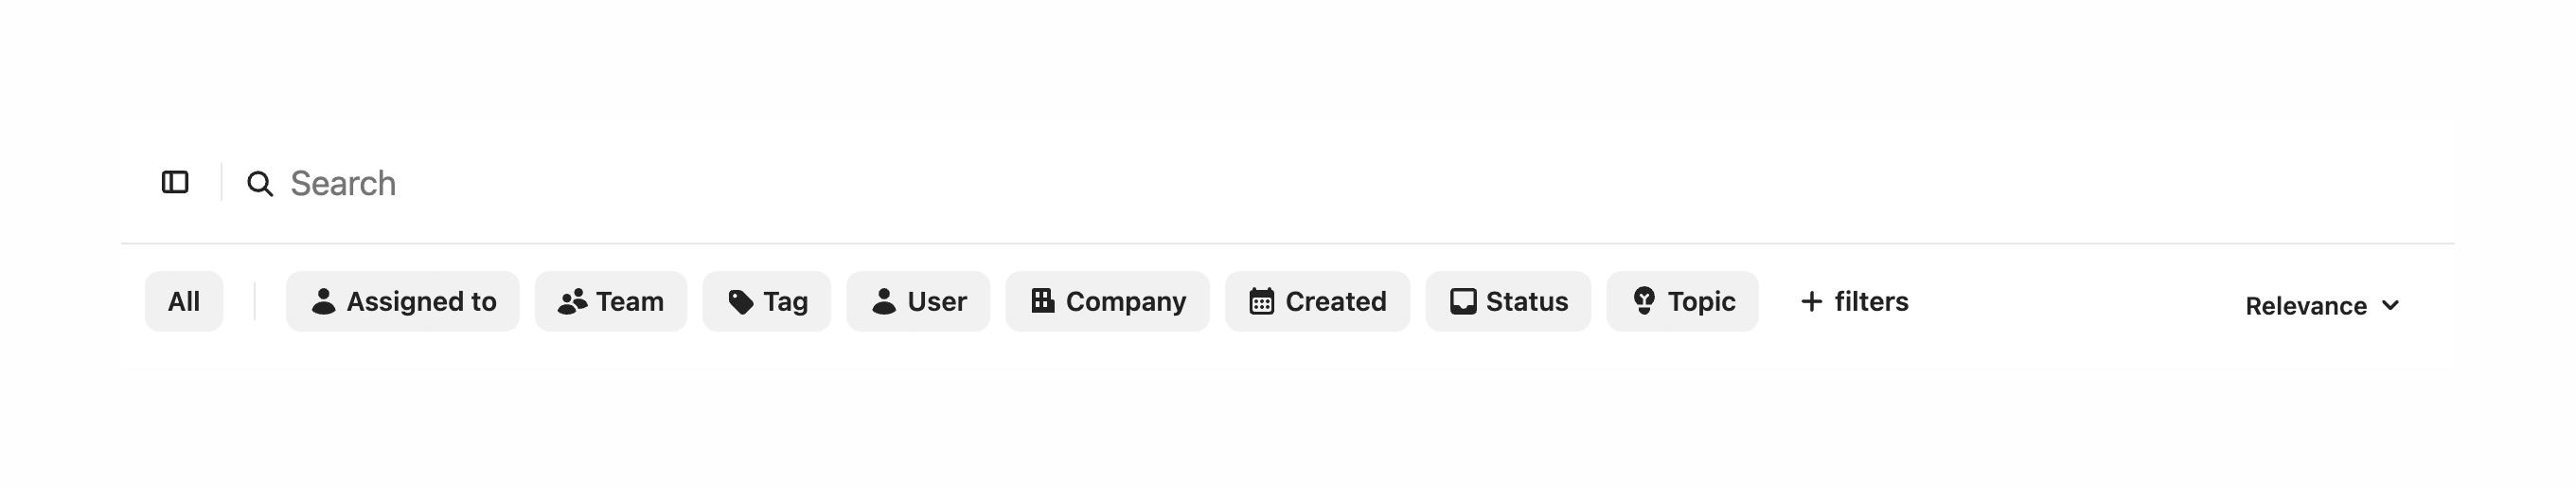Screen dimensions: 2576x488
Task: Click the inbox icon on Status chip
Action: 1462,301
